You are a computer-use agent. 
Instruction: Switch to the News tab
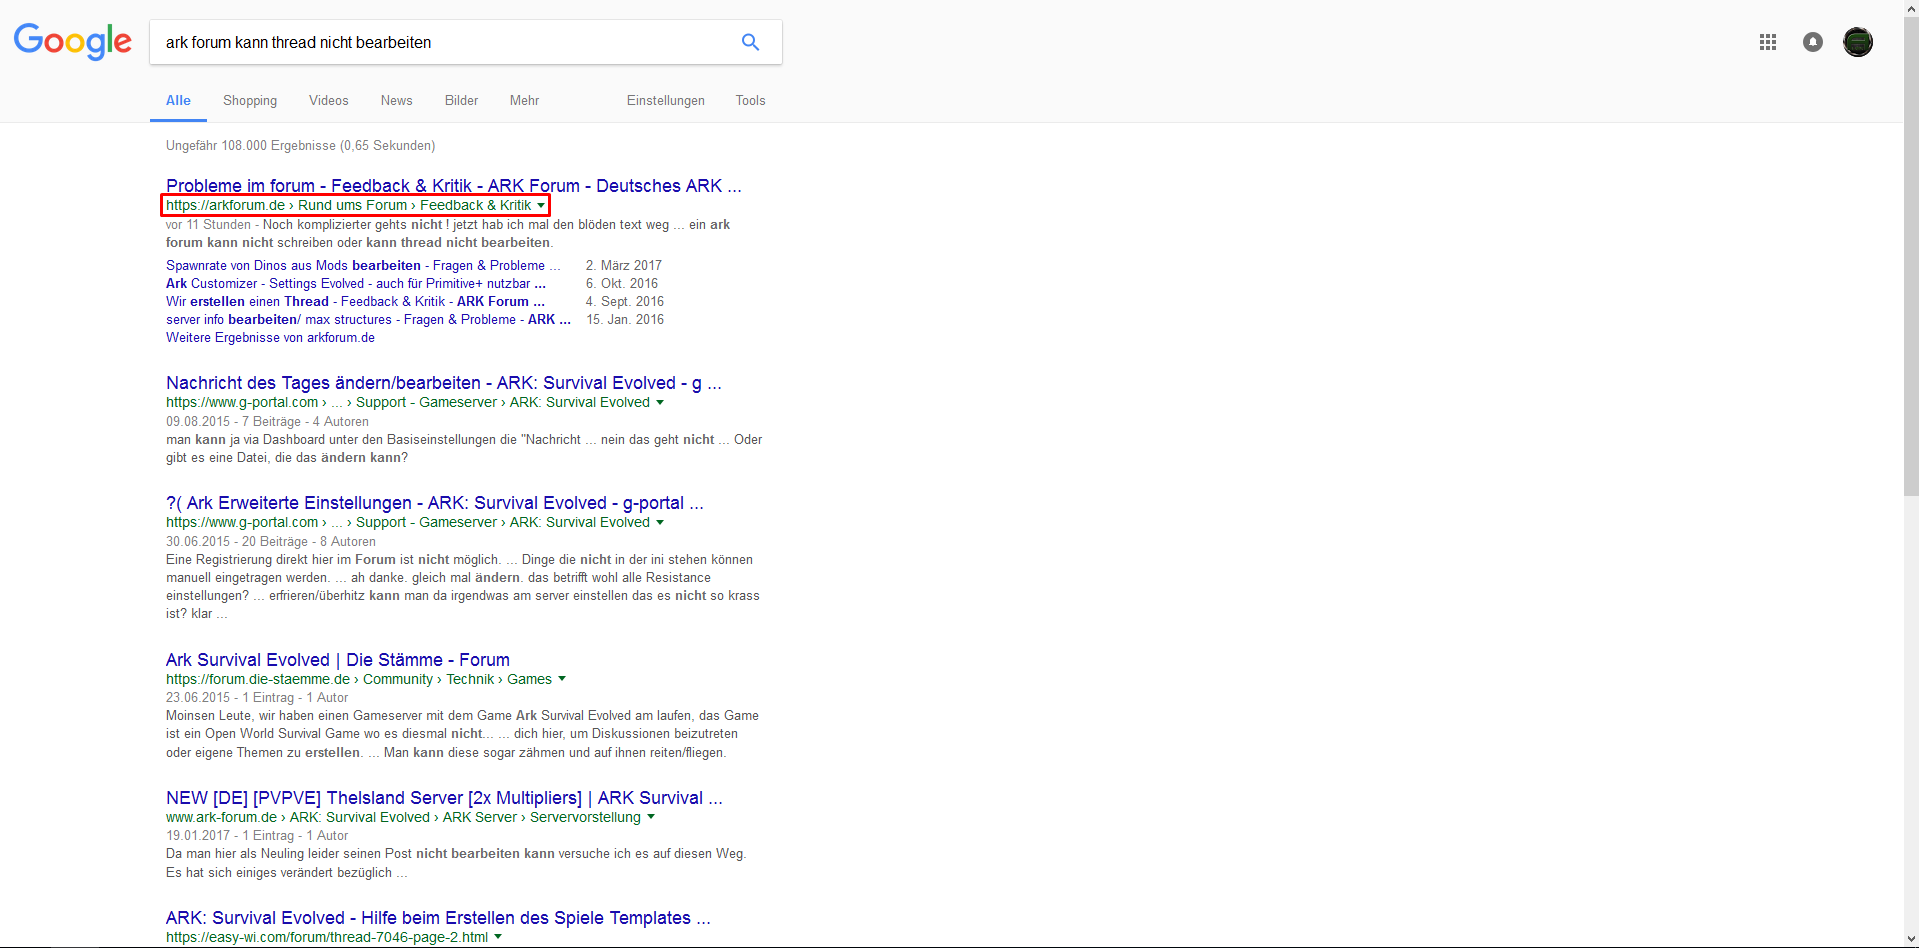(x=396, y=100)
